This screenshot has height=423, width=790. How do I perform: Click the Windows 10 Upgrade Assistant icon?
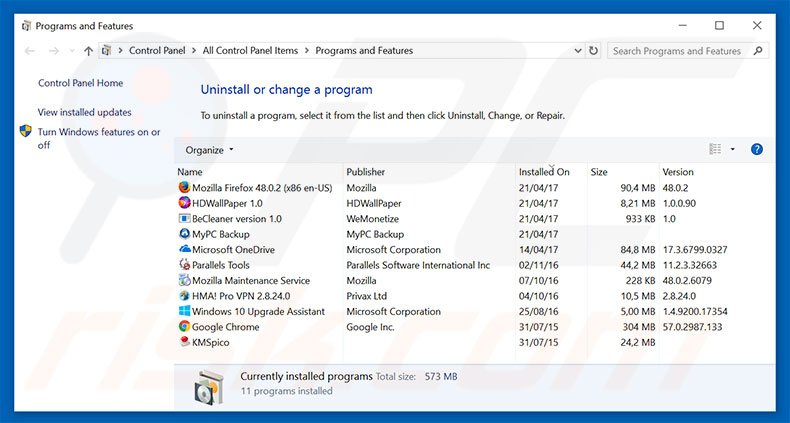[x=184, y=311]
